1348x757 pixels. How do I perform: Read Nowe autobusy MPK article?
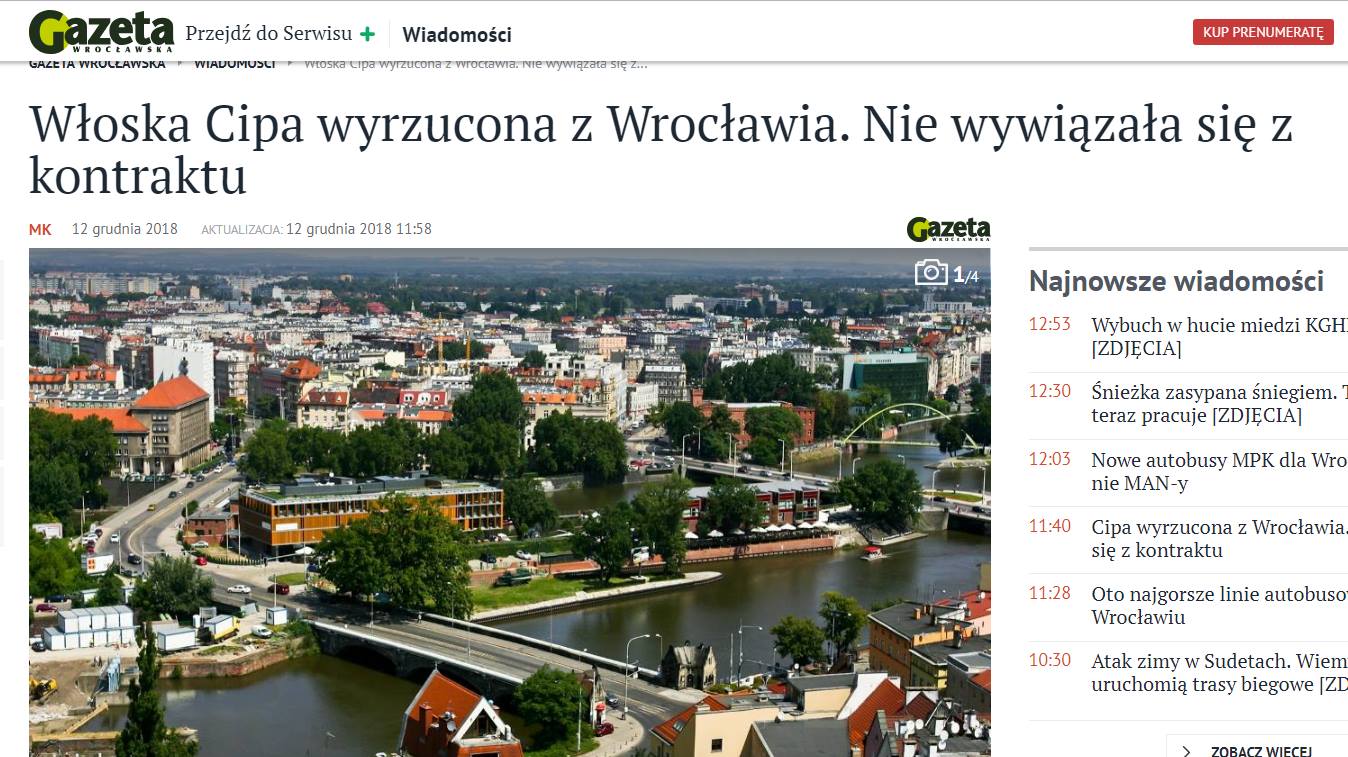pyautogui.click(x=1219, y=472)
